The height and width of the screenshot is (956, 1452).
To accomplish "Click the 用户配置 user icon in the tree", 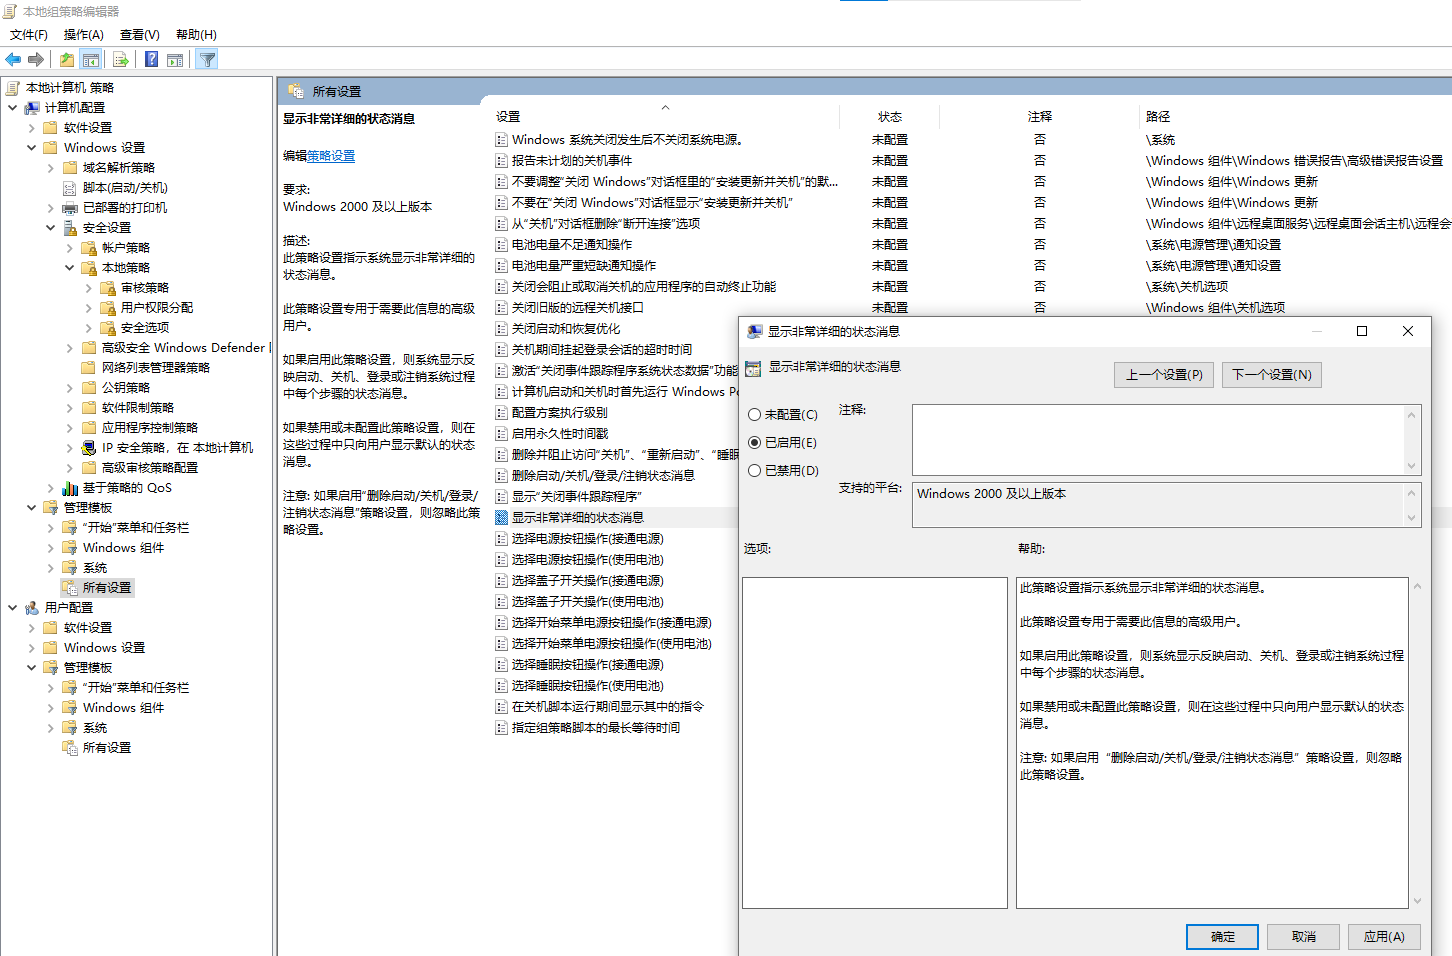I will click(32, 608).
